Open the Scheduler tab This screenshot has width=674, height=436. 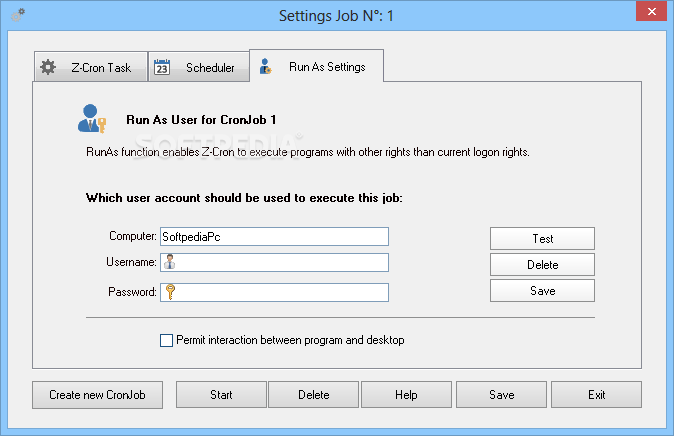coord(199,67)
